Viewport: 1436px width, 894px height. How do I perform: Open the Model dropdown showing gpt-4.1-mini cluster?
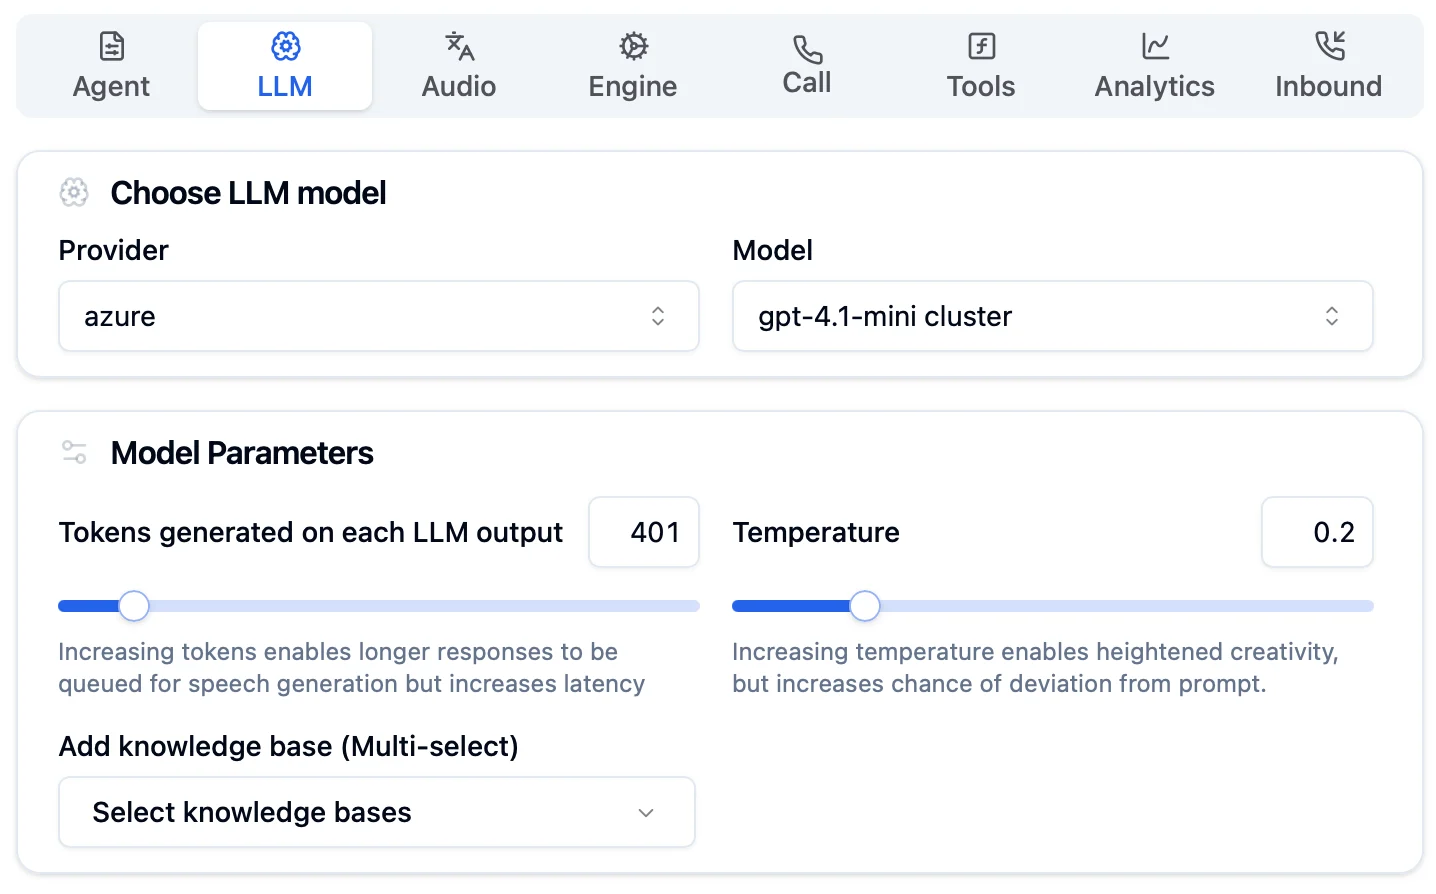[1053, 316]
